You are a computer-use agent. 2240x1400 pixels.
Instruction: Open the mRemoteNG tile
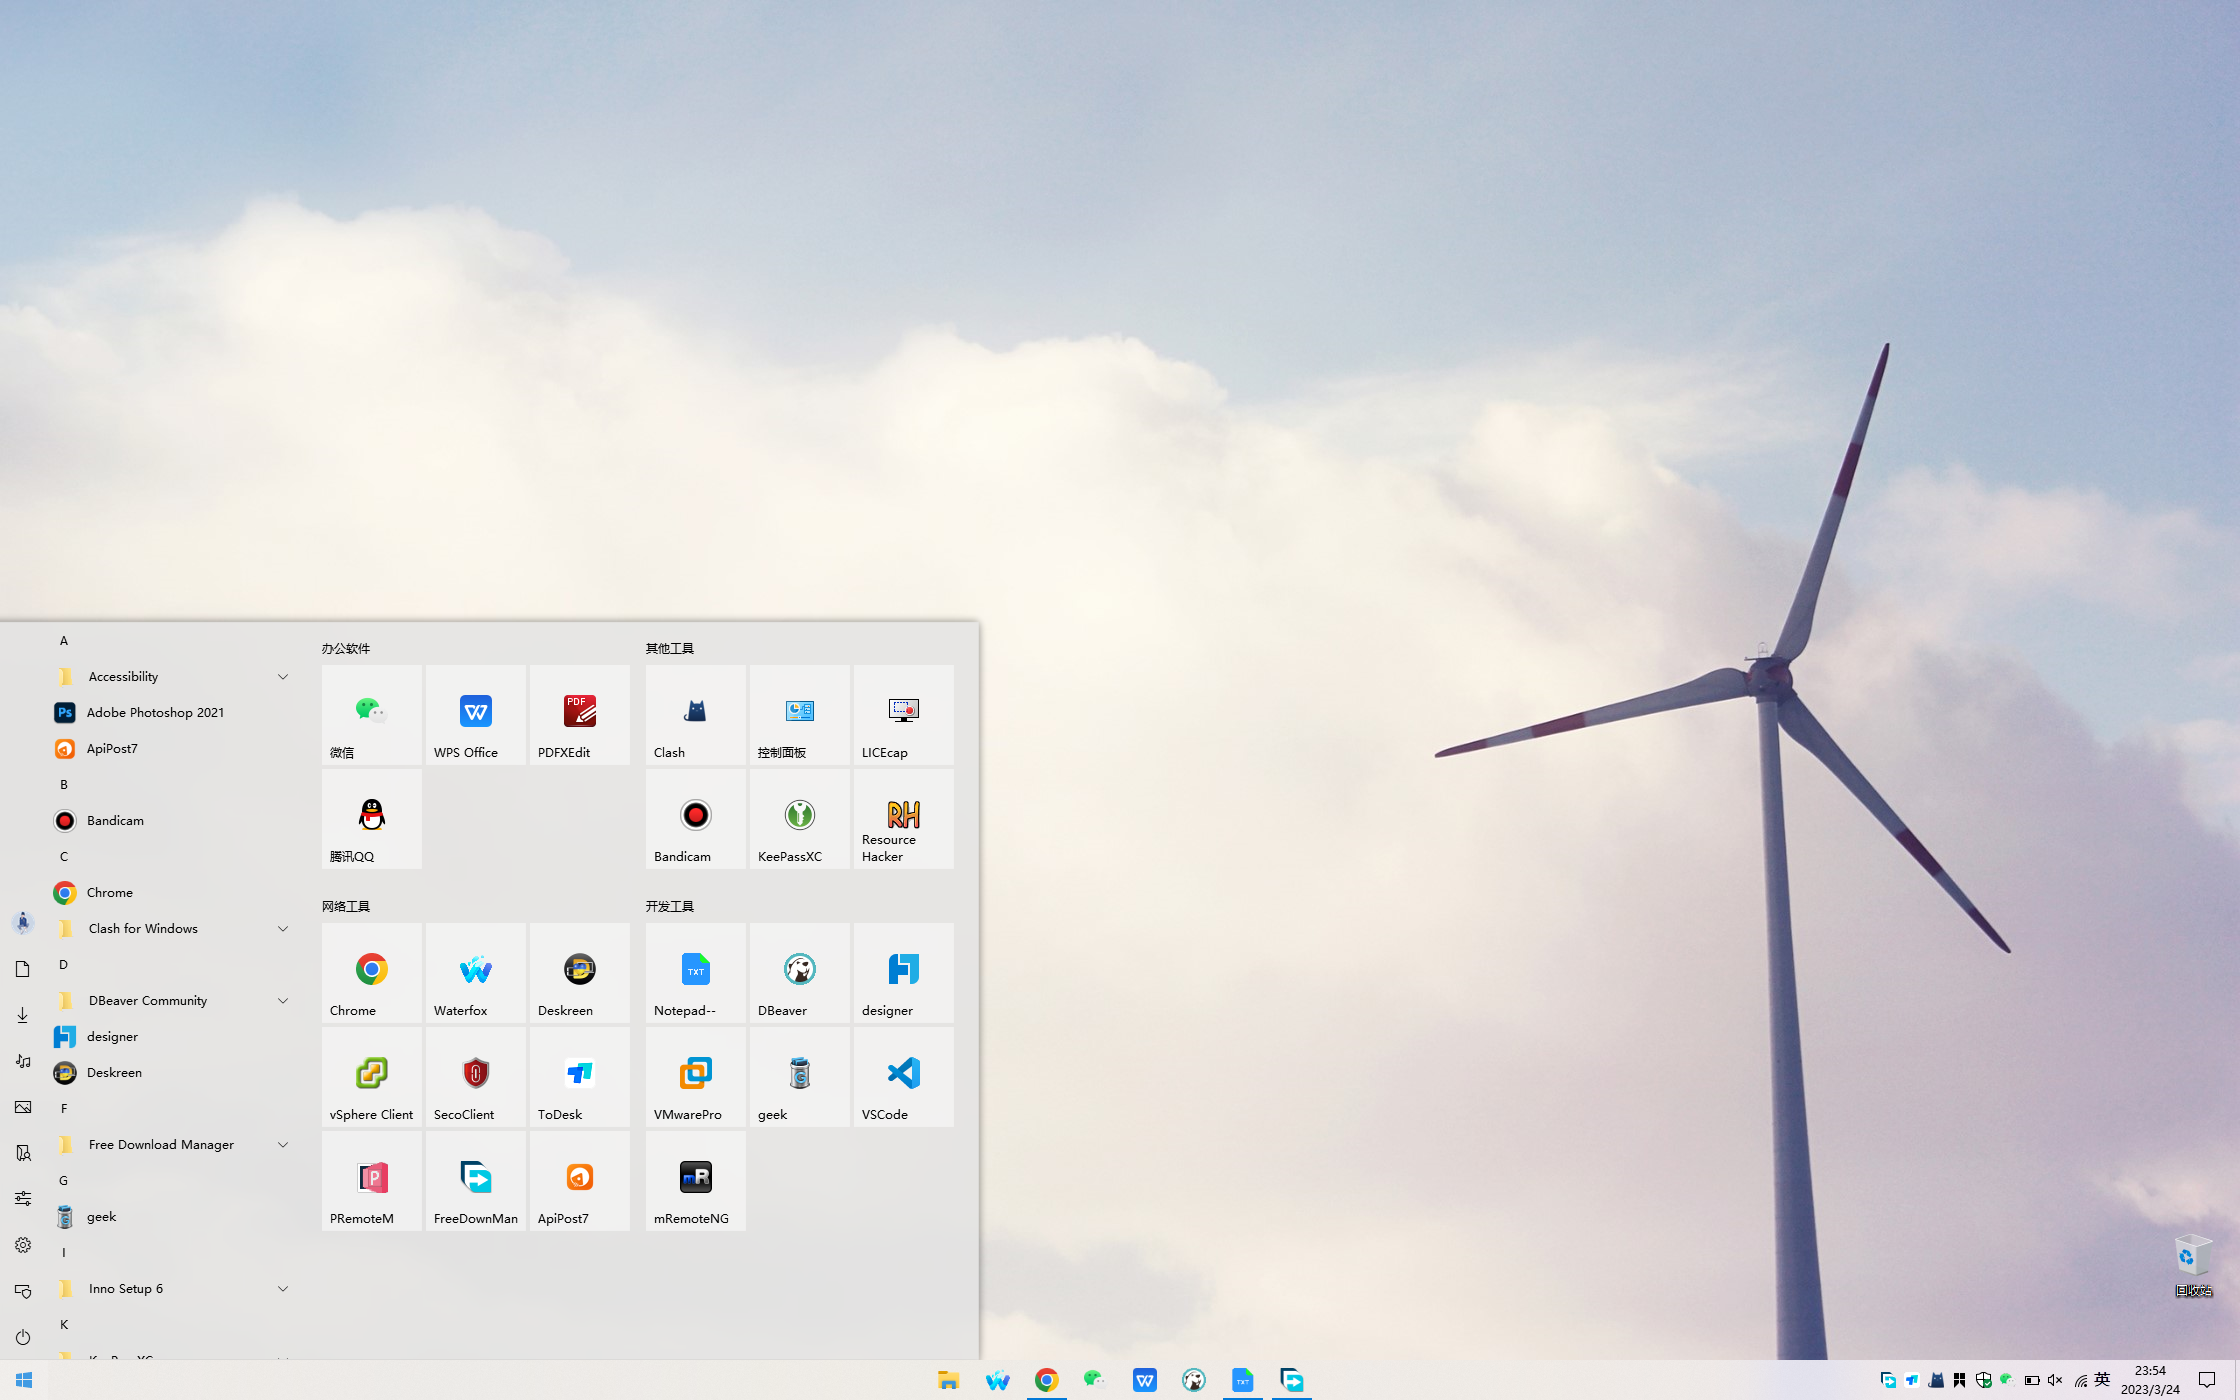point(695,1181)
